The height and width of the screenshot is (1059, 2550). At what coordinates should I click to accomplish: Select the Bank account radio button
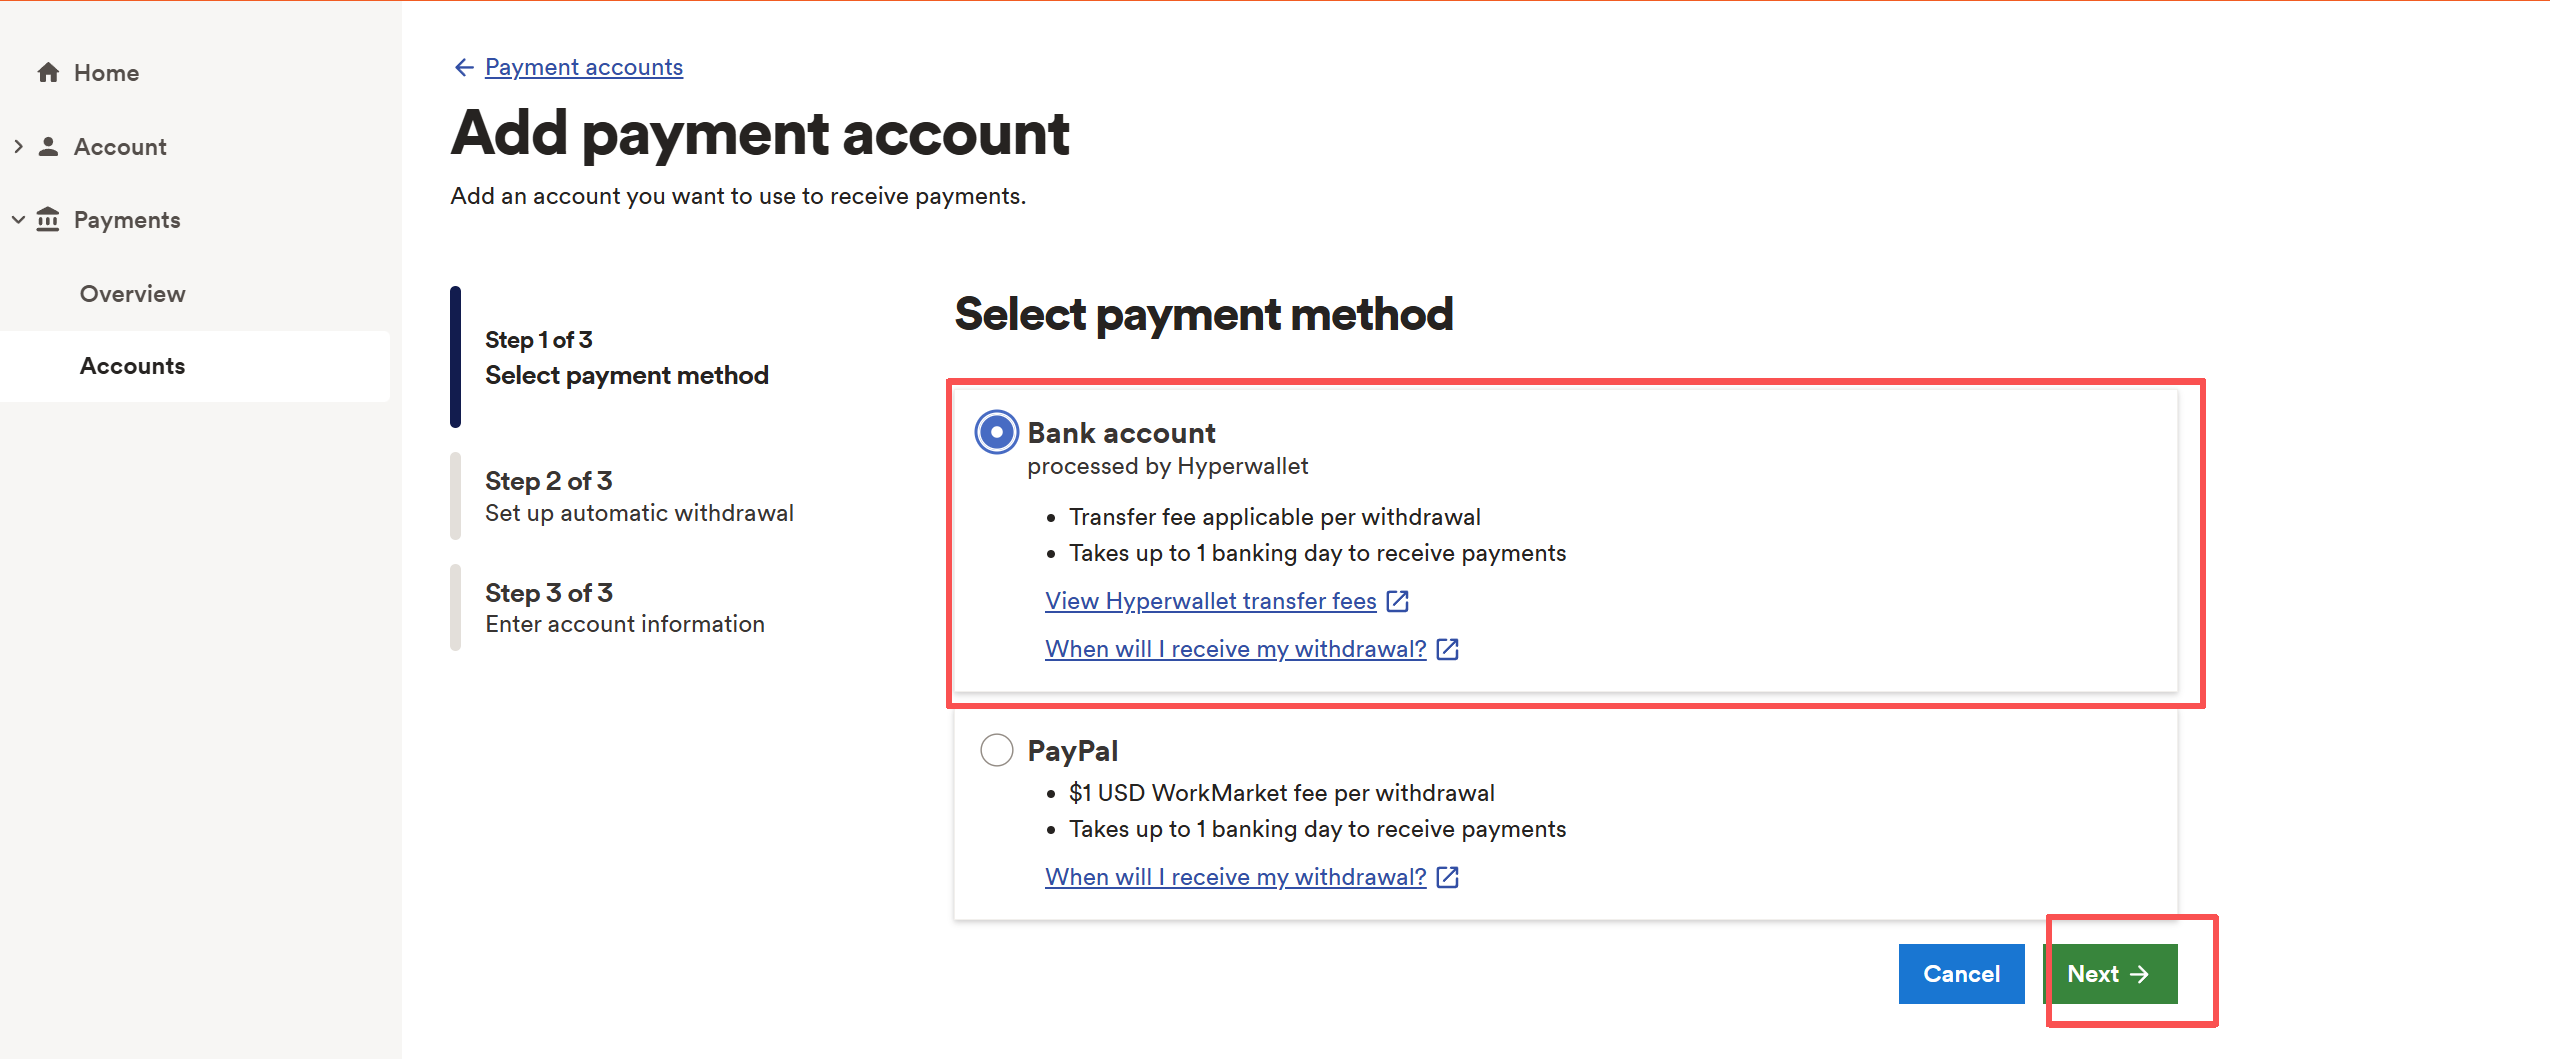996,433
